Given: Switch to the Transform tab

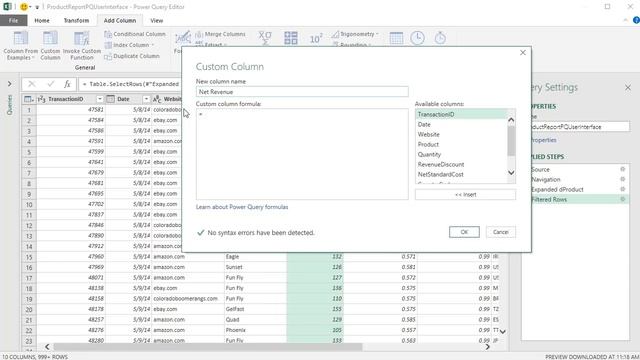Looking at the screenshot, I should coord(76,20).
